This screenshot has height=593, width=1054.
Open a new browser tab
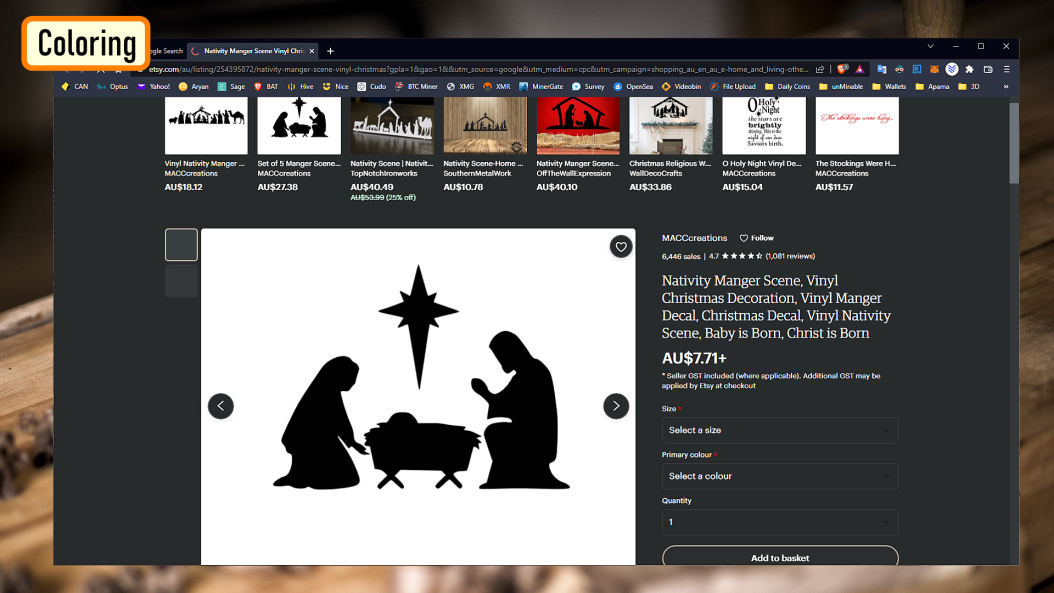[330, 51]
